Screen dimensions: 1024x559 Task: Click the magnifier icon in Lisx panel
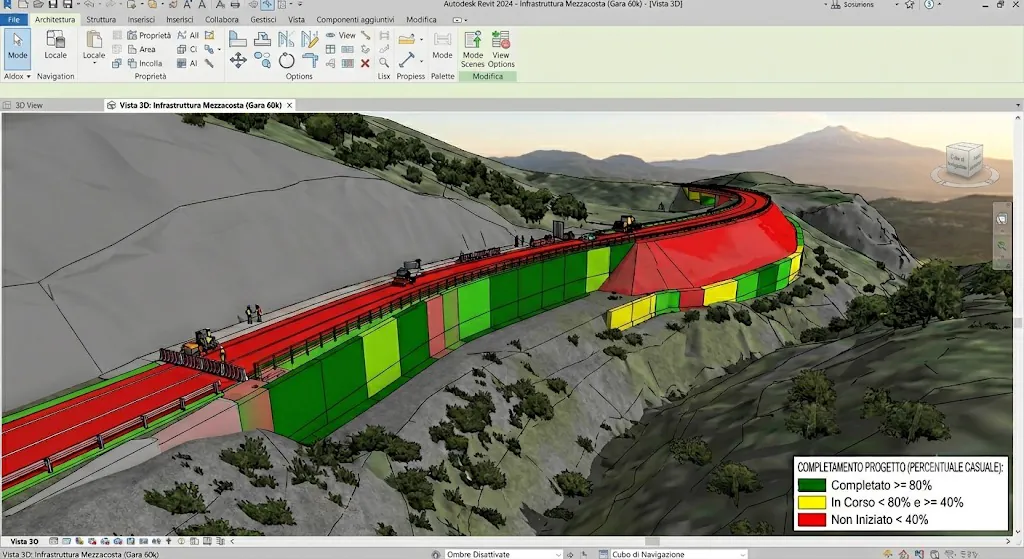384,63
